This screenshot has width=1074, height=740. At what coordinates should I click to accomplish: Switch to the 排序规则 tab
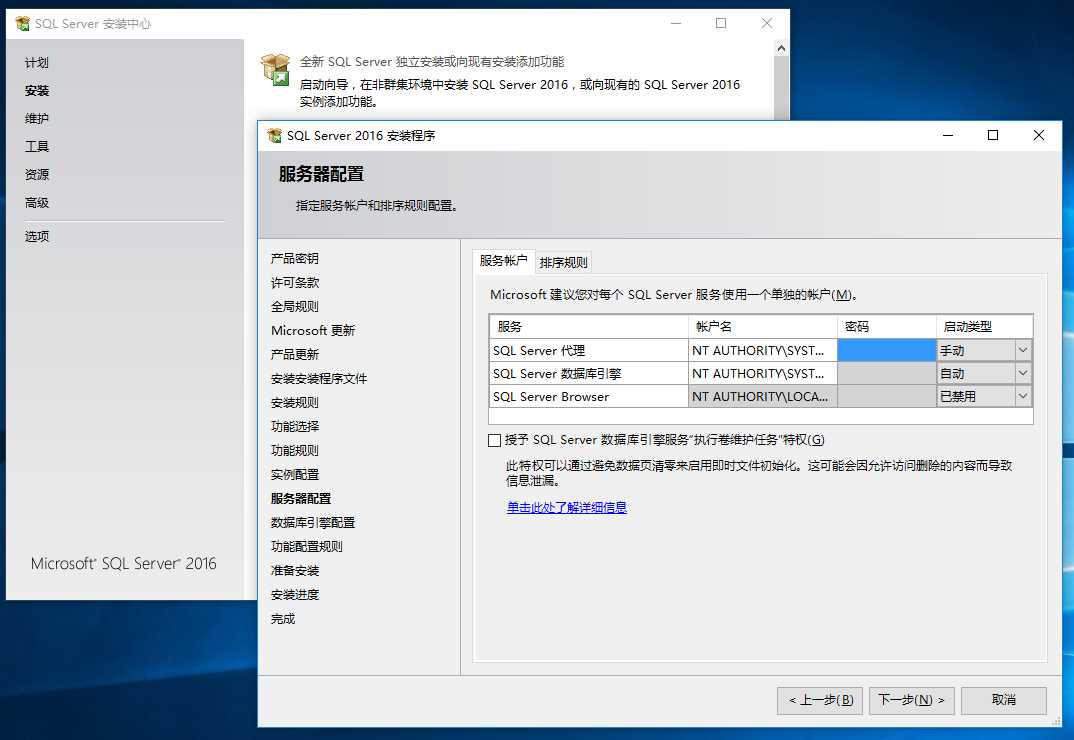564,261
